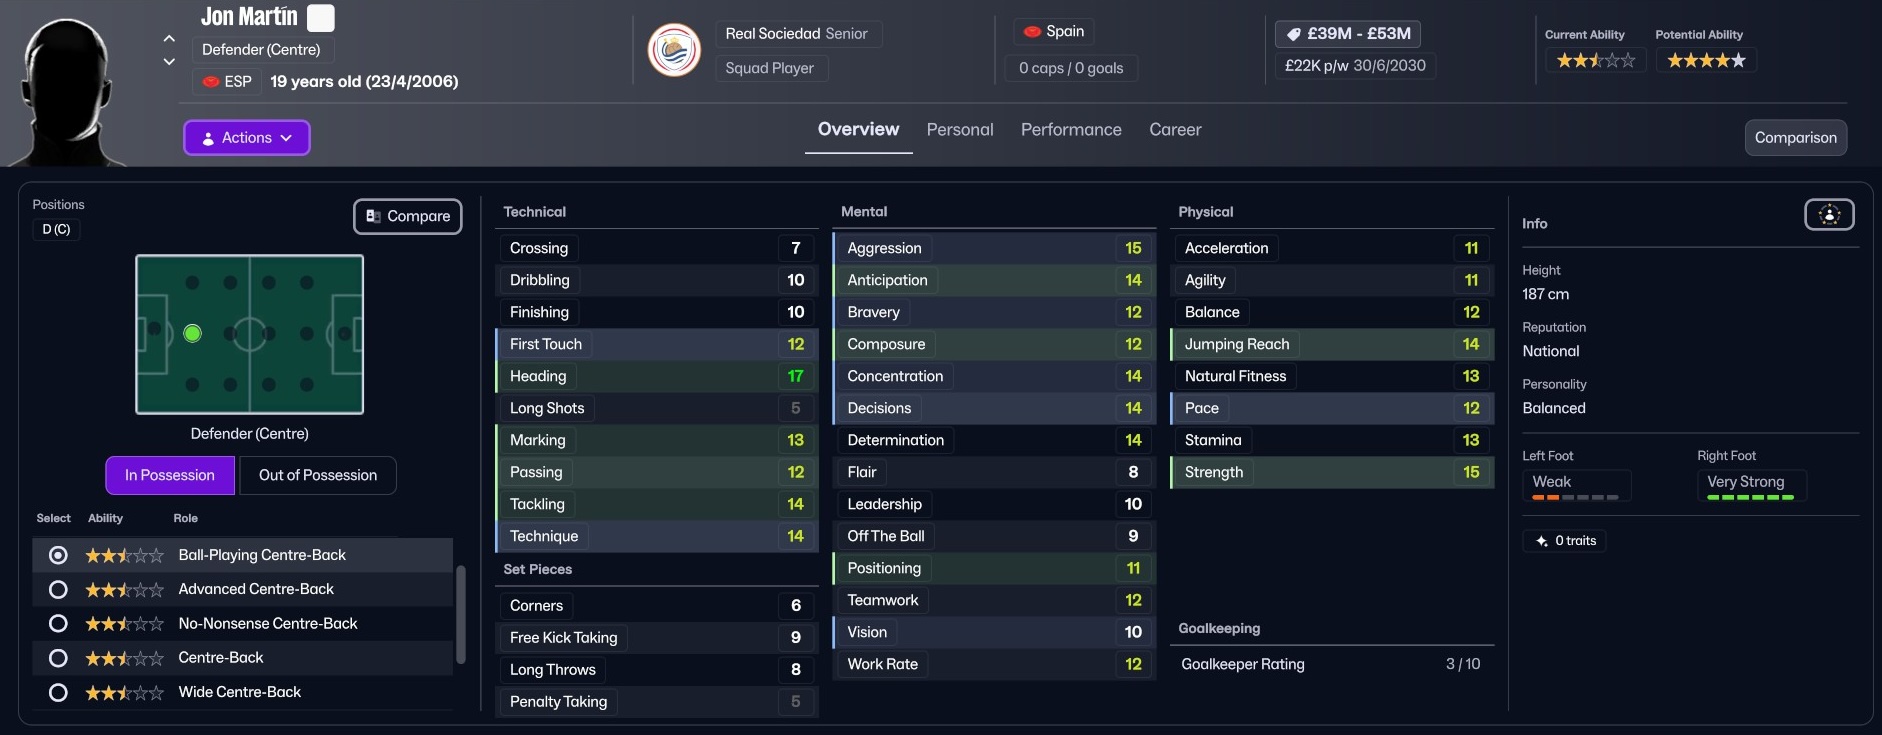The image size is (1882, 735).
Task: Click the Potential Ability star rating
Action: click(x=1706, y=61)
